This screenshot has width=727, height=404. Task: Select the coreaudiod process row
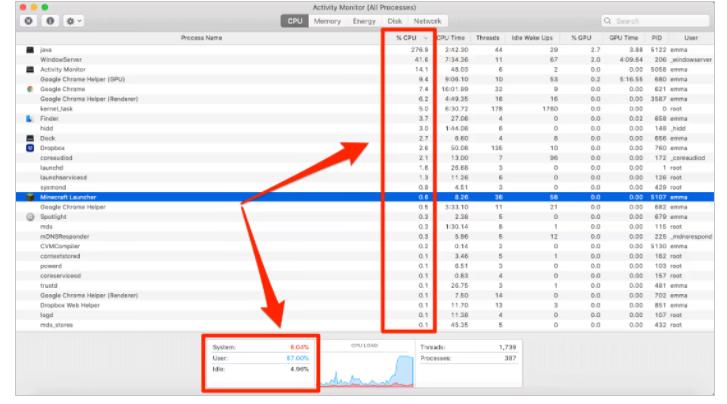tap(365, 158)
